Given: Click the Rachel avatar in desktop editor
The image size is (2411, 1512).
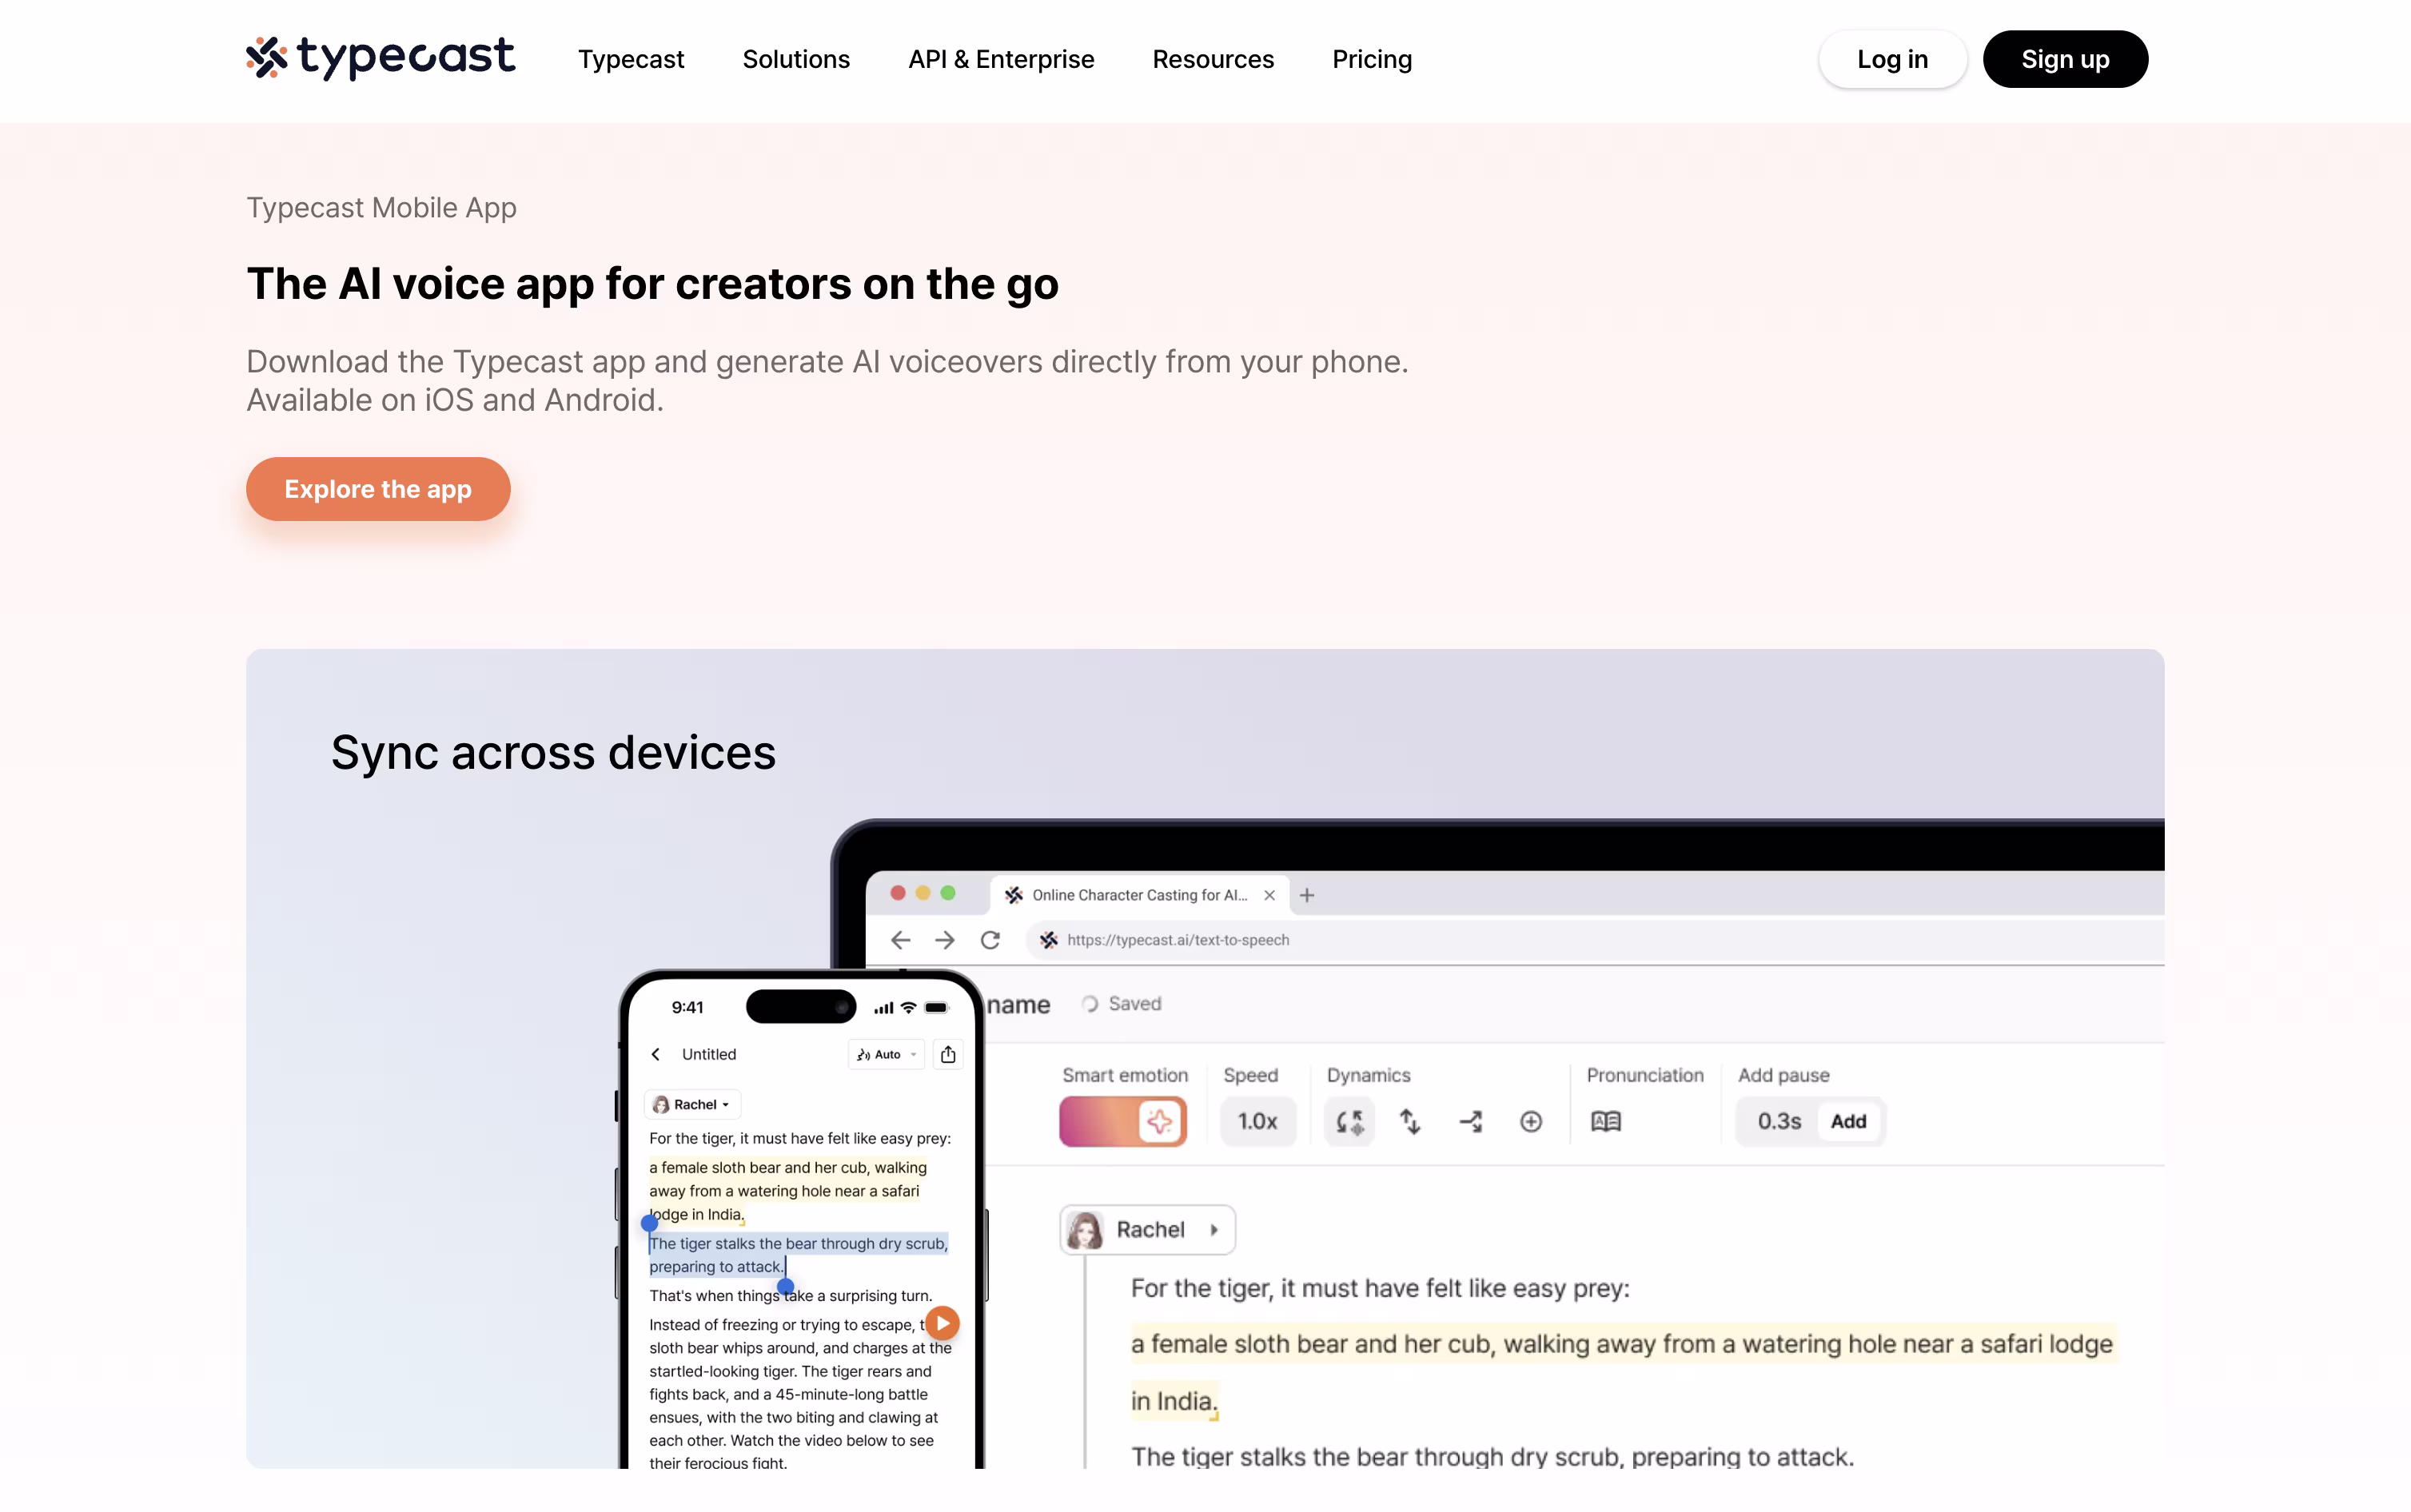Looking at the screenshot, I should pyautogui.click(x=1085, y=1229).
